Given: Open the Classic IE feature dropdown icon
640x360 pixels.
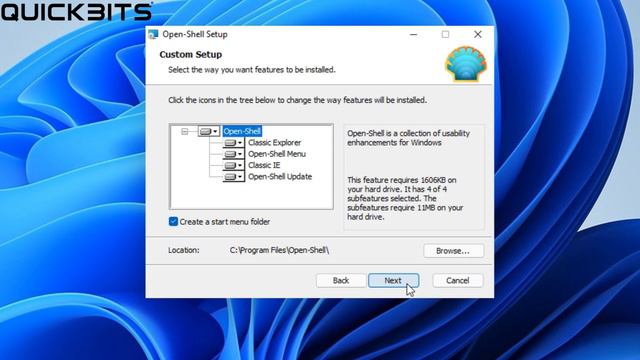Looking at the screenshot, I should (x=233, y=165).
